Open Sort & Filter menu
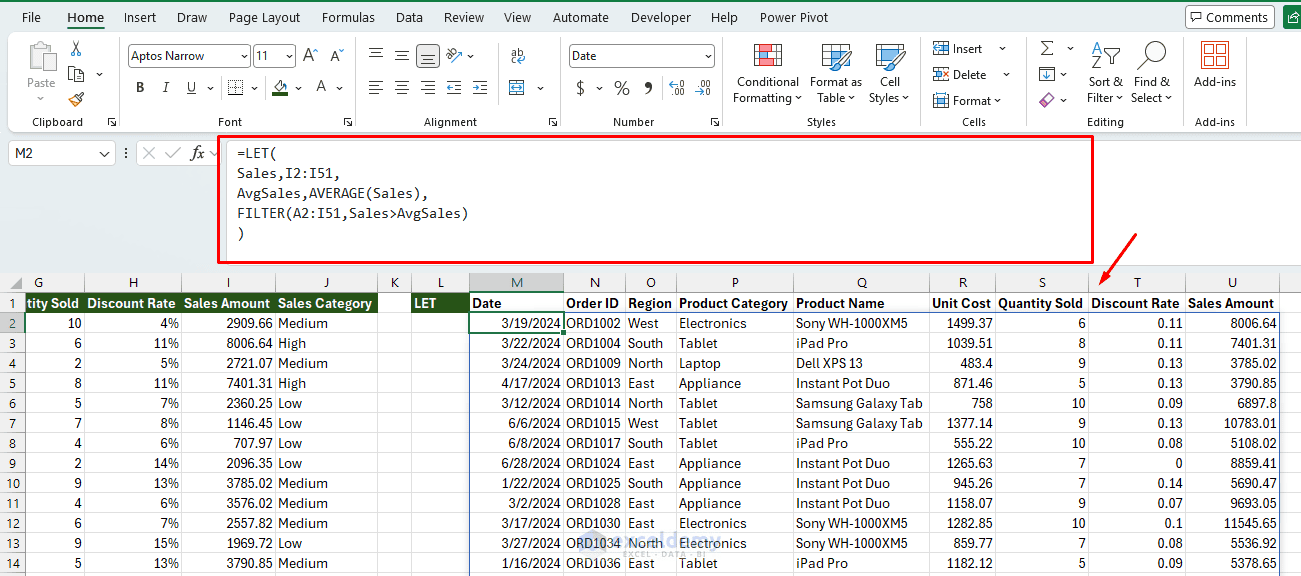The height and width of the screenshot is (576, 1301). click(1105, 72)
